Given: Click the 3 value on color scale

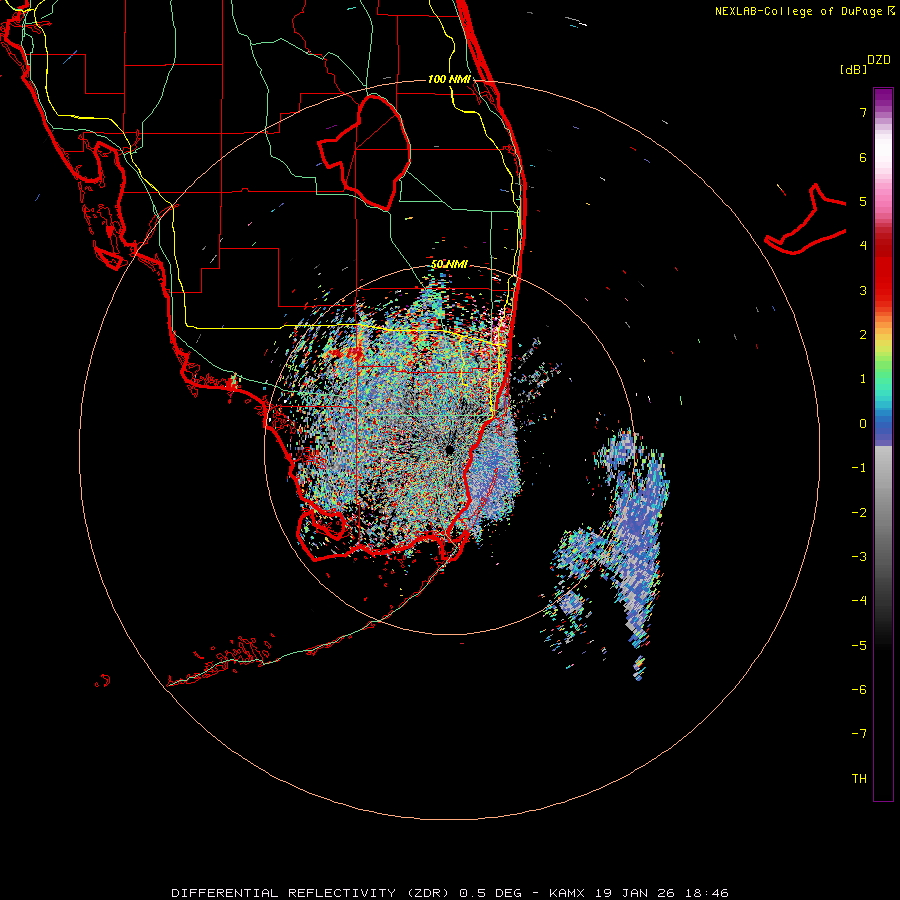Looking at the screenshot, I should point(863,290).
